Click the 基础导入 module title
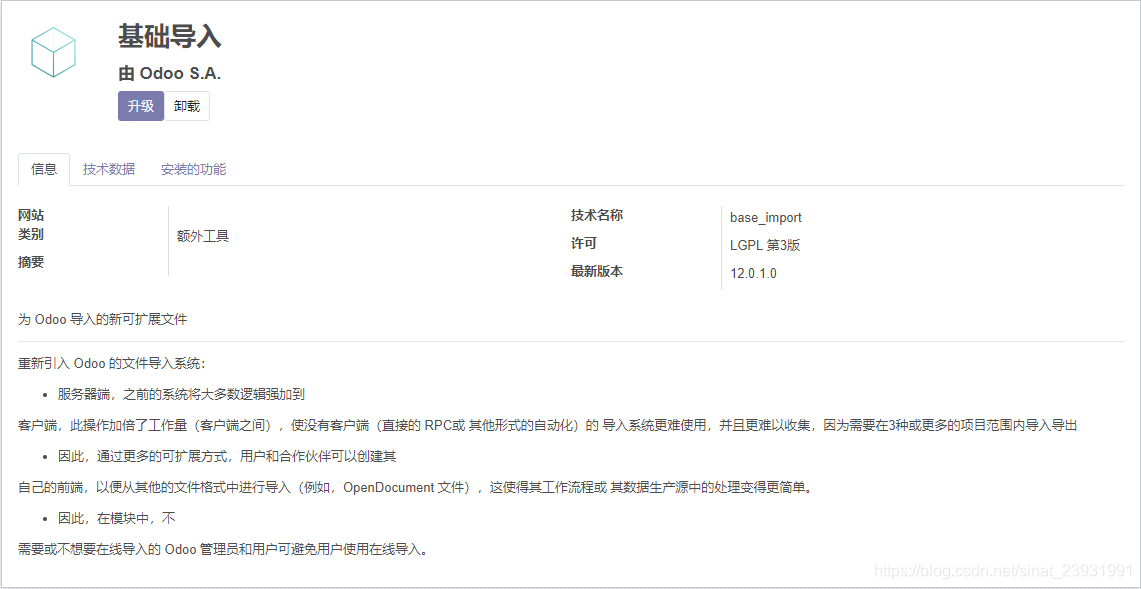 click(170, 37)
